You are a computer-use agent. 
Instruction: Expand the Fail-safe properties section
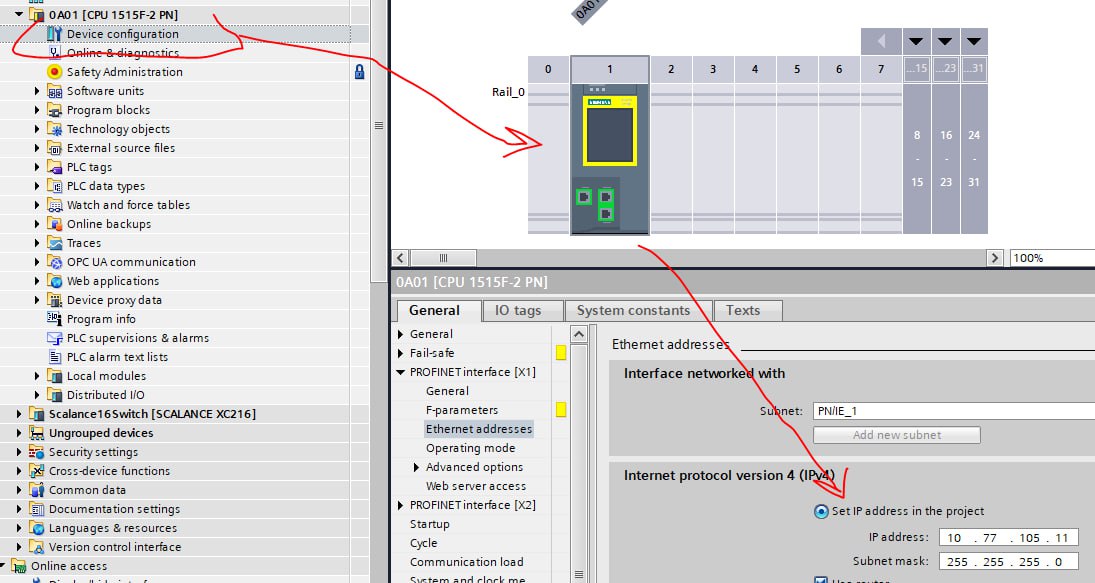401,353
